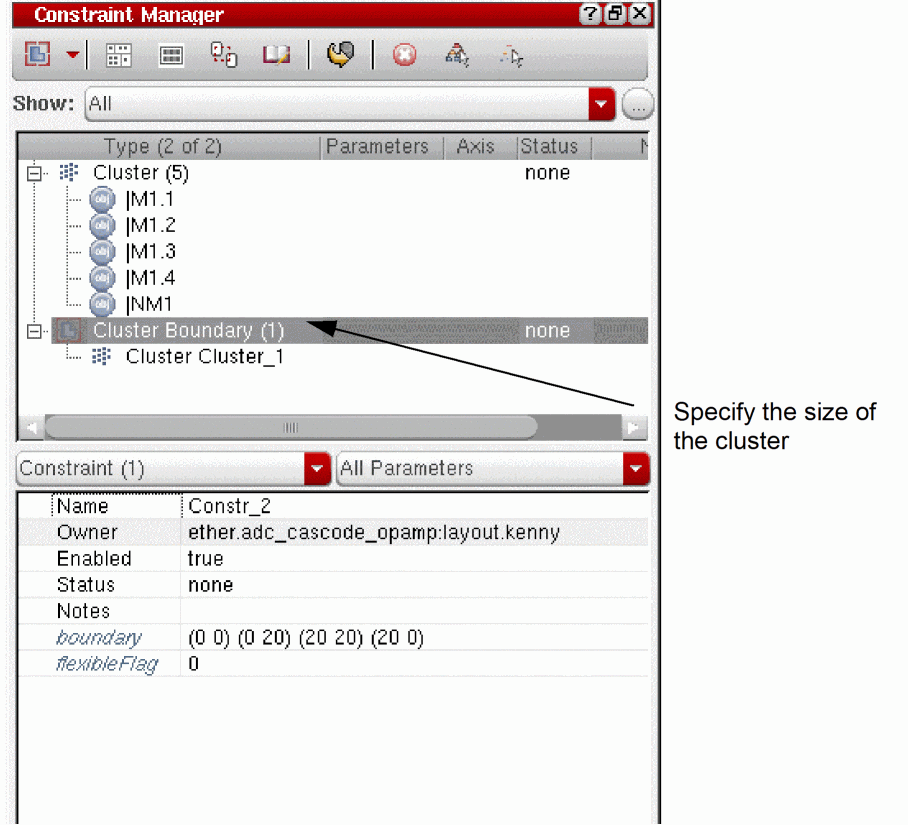Click the grid-pattern toolbar icon

[119, 56]
